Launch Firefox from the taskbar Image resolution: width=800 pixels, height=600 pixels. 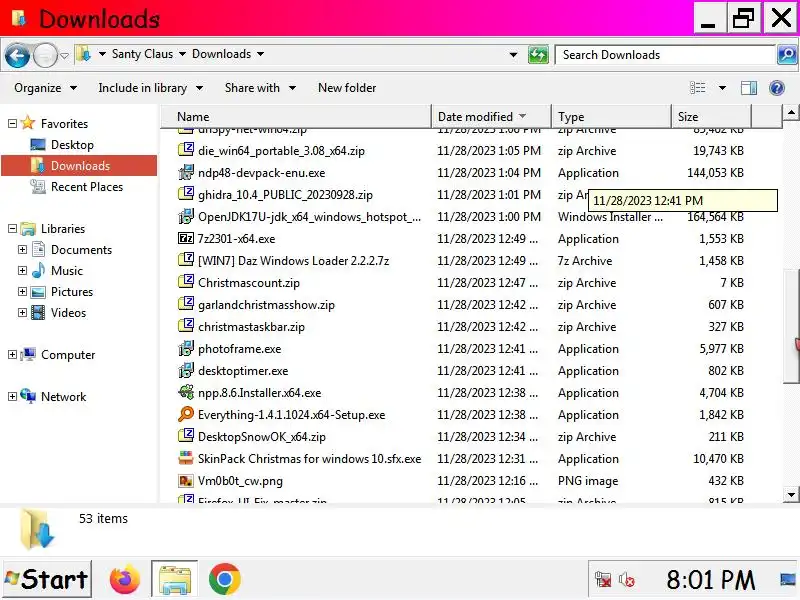pyautogui.click(x=124, y=579)
